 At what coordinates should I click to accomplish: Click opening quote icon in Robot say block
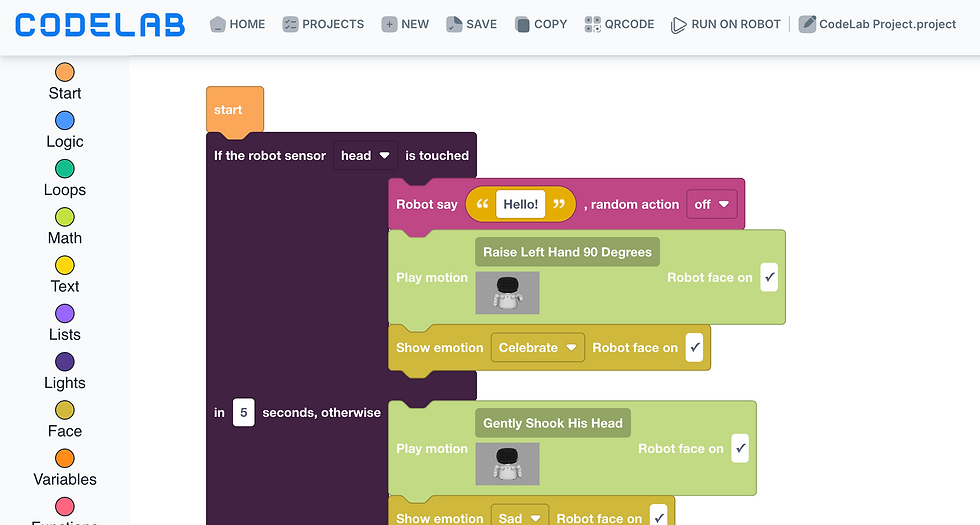pos(482,204)
